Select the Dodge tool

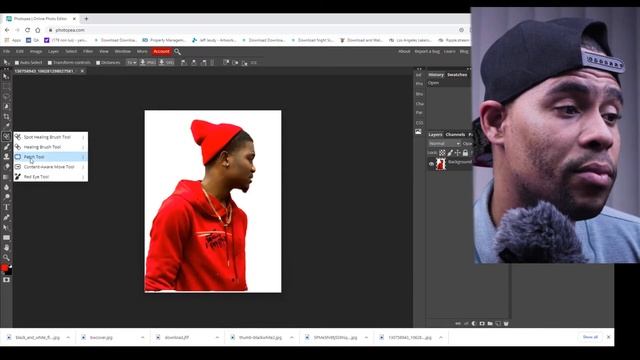(x=6, y=197)
